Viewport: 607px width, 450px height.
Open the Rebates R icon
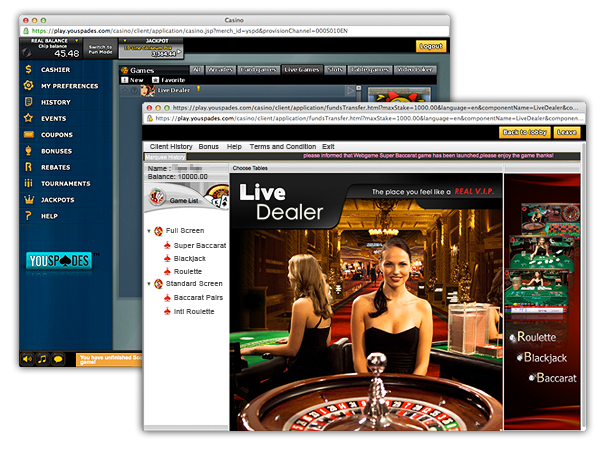(28, 167)
